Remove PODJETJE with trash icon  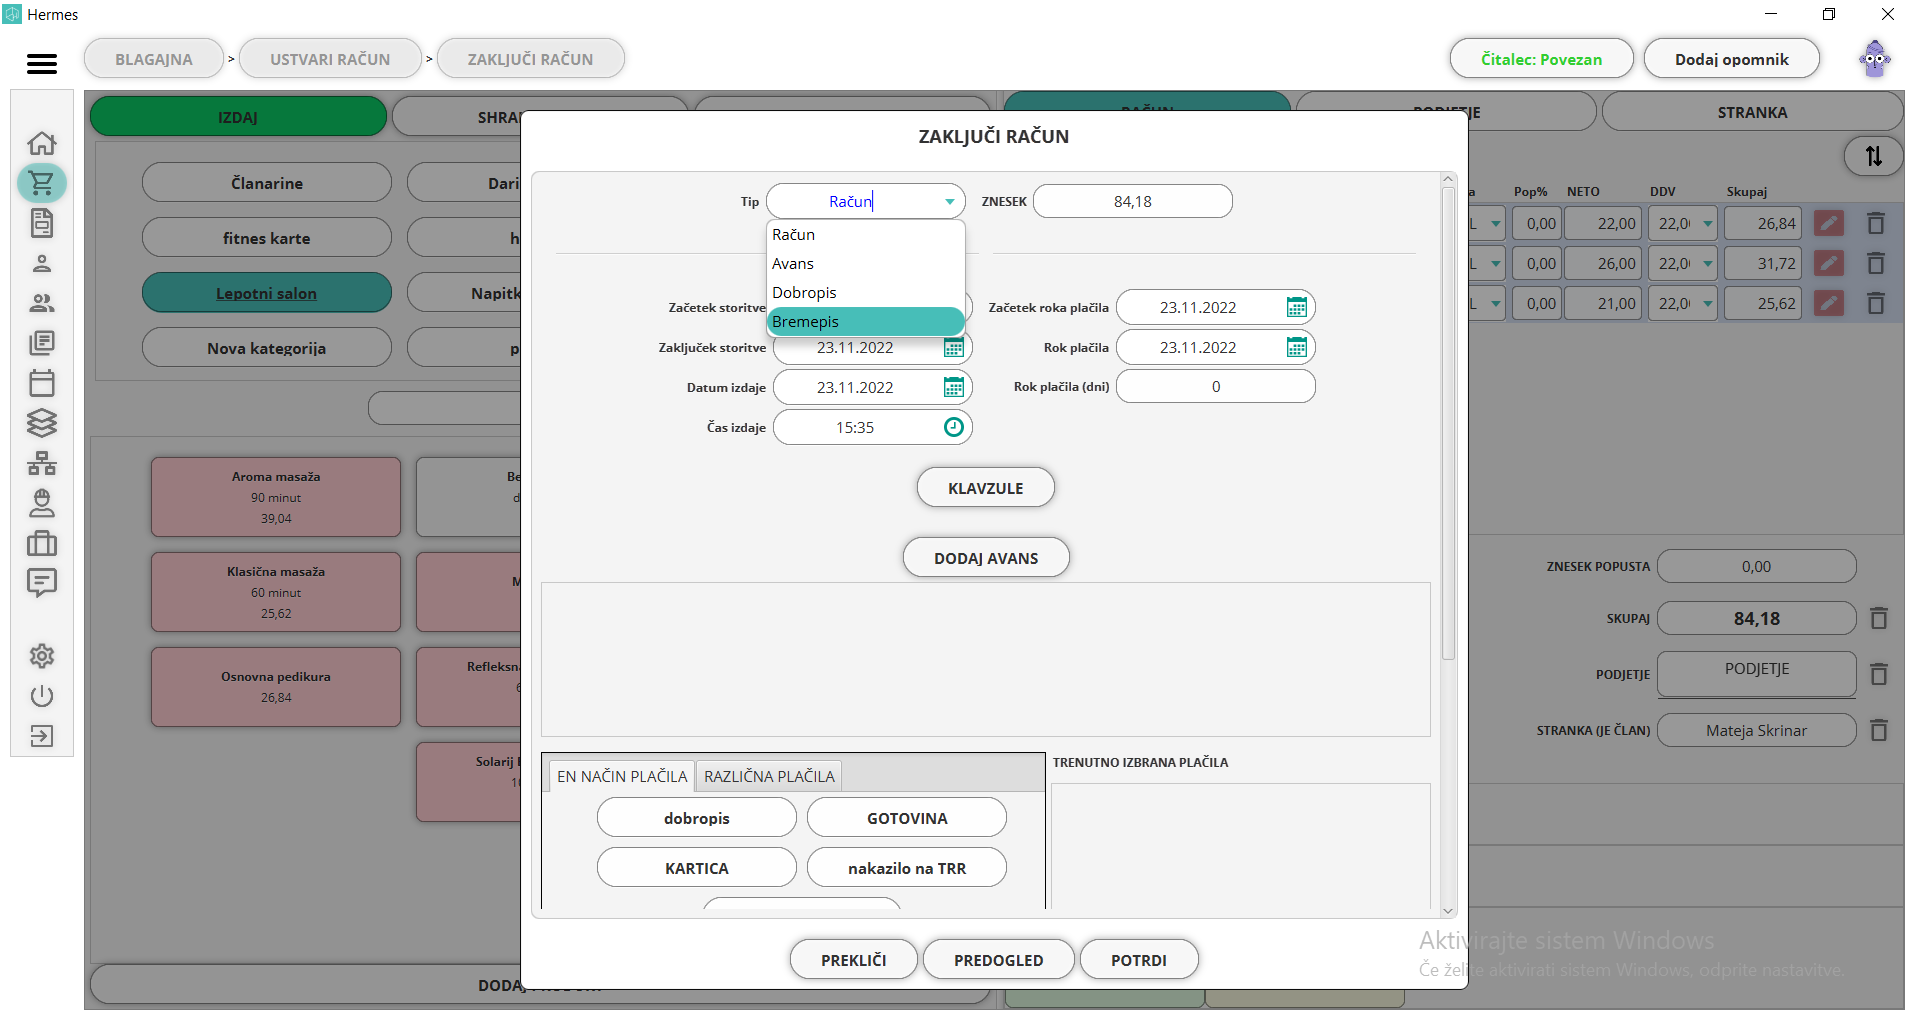1879,675
